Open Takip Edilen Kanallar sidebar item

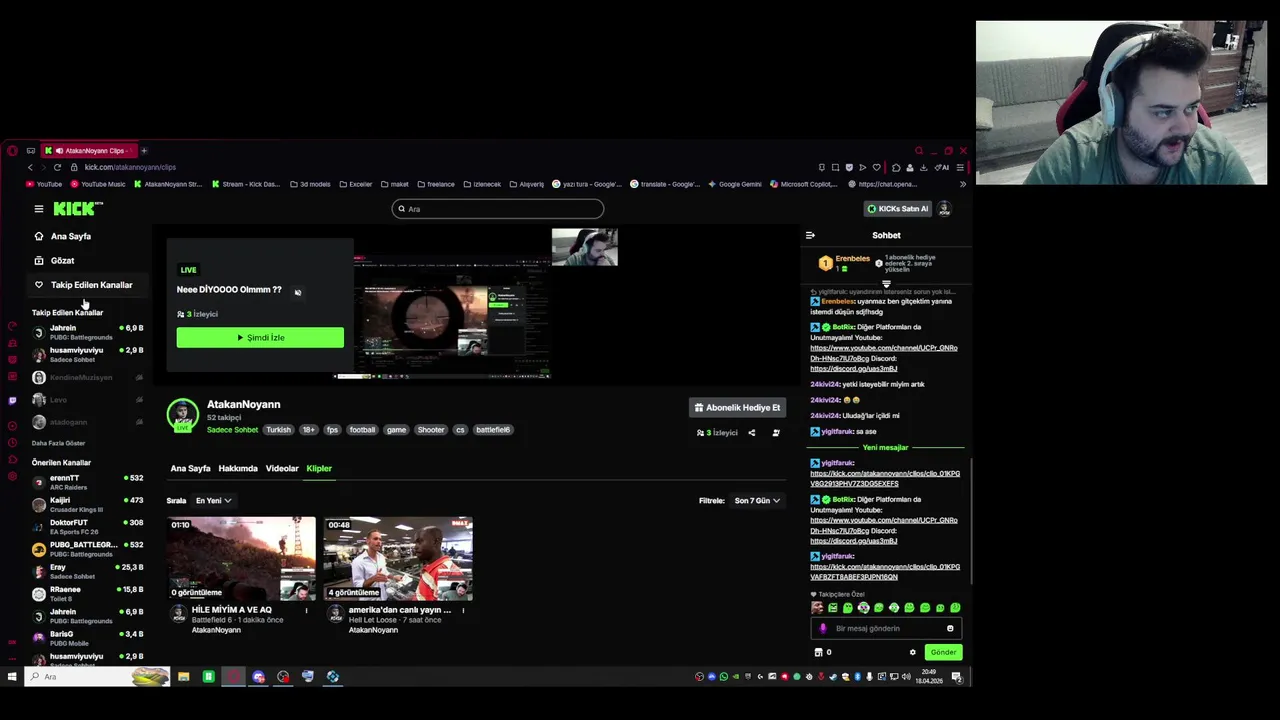point(90,285)
